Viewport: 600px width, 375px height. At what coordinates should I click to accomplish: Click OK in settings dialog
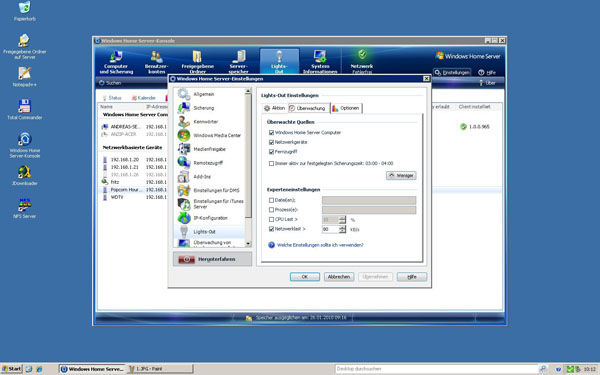(x=305, y=277)
